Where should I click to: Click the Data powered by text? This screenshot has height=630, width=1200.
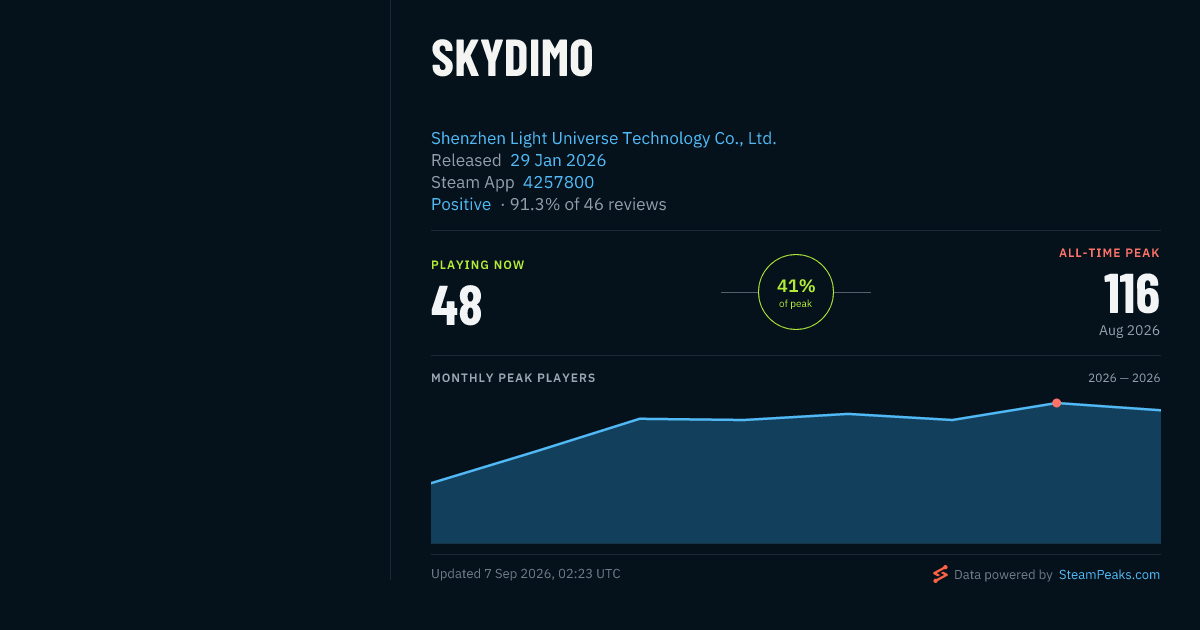[1003, 575]
